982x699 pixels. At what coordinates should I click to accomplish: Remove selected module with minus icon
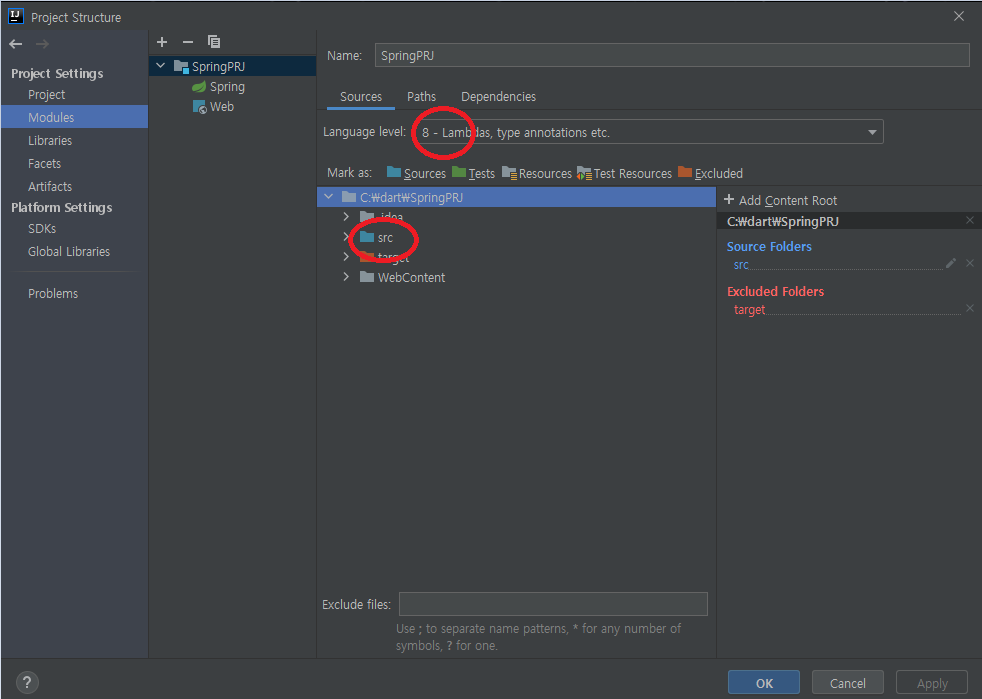point(188,42)
